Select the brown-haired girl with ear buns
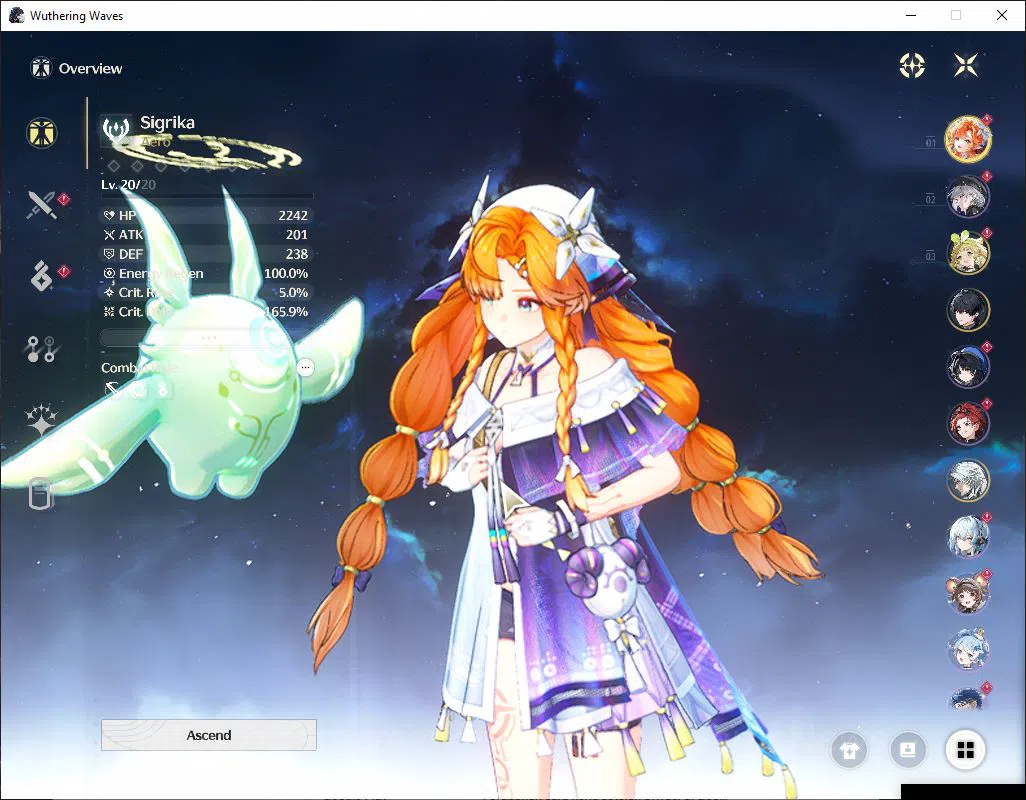 click(968, 593)
